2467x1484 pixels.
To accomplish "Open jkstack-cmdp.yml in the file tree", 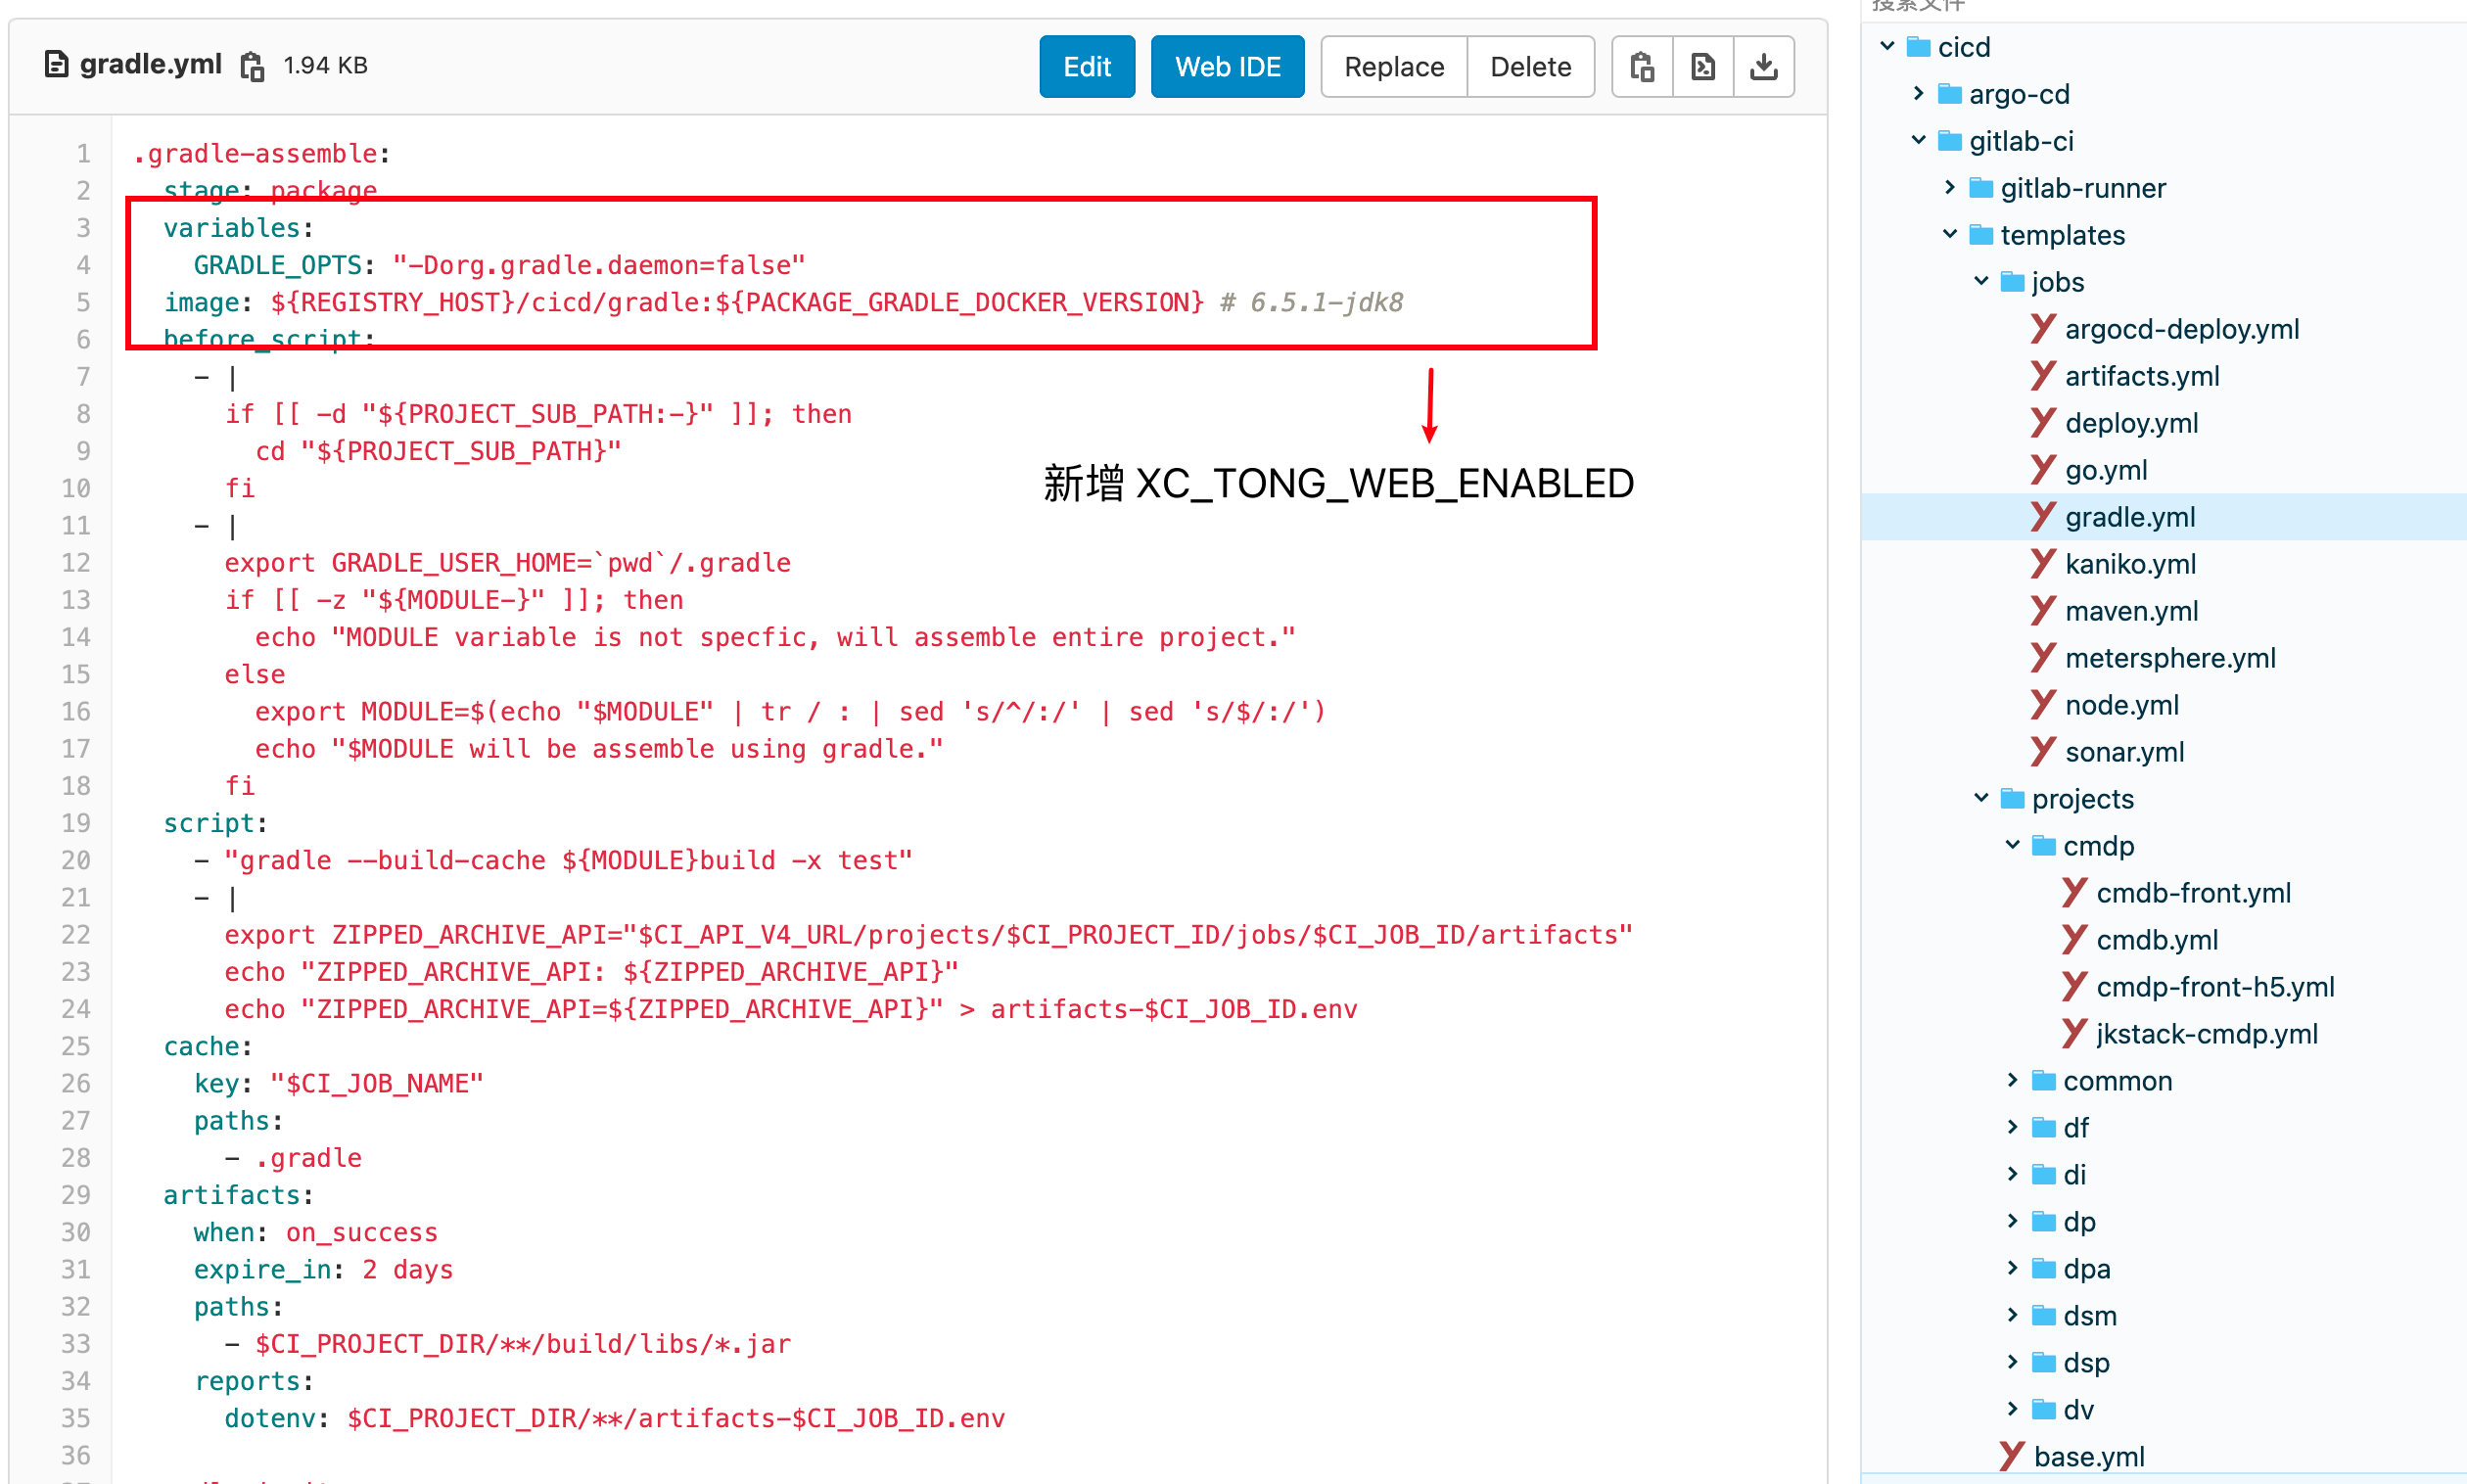I will tap(2206, 1034).
